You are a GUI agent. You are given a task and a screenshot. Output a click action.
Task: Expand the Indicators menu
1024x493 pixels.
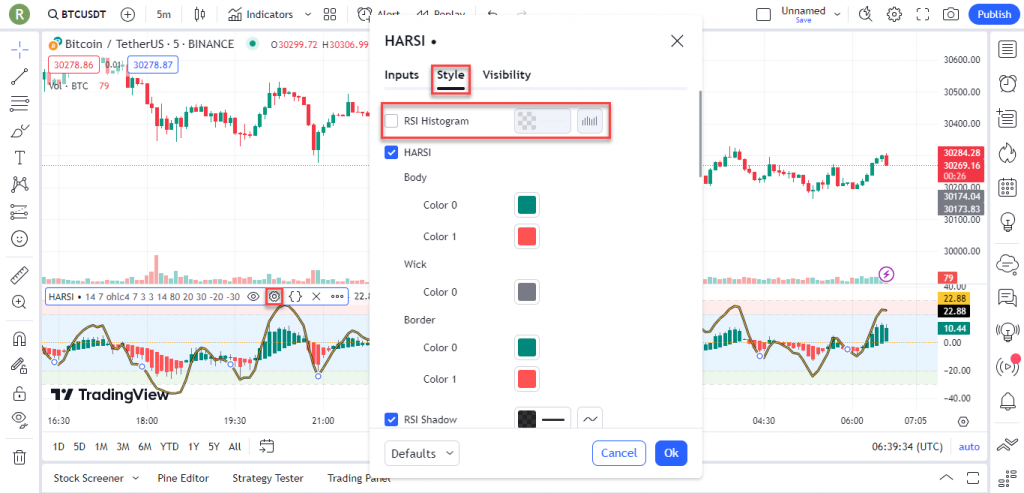(260, 15)
